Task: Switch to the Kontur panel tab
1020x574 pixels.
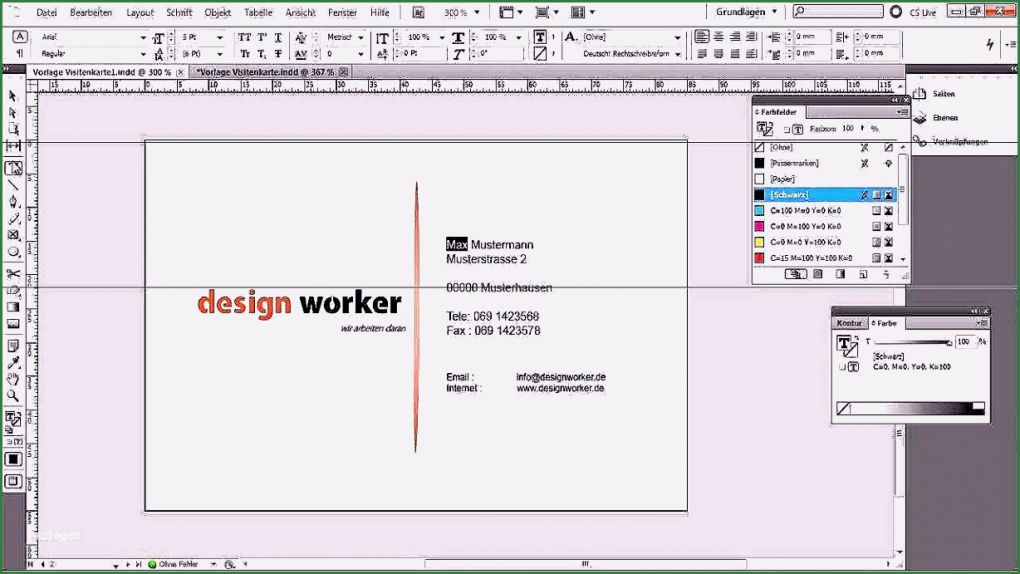Action: click(x=849, y=323)
